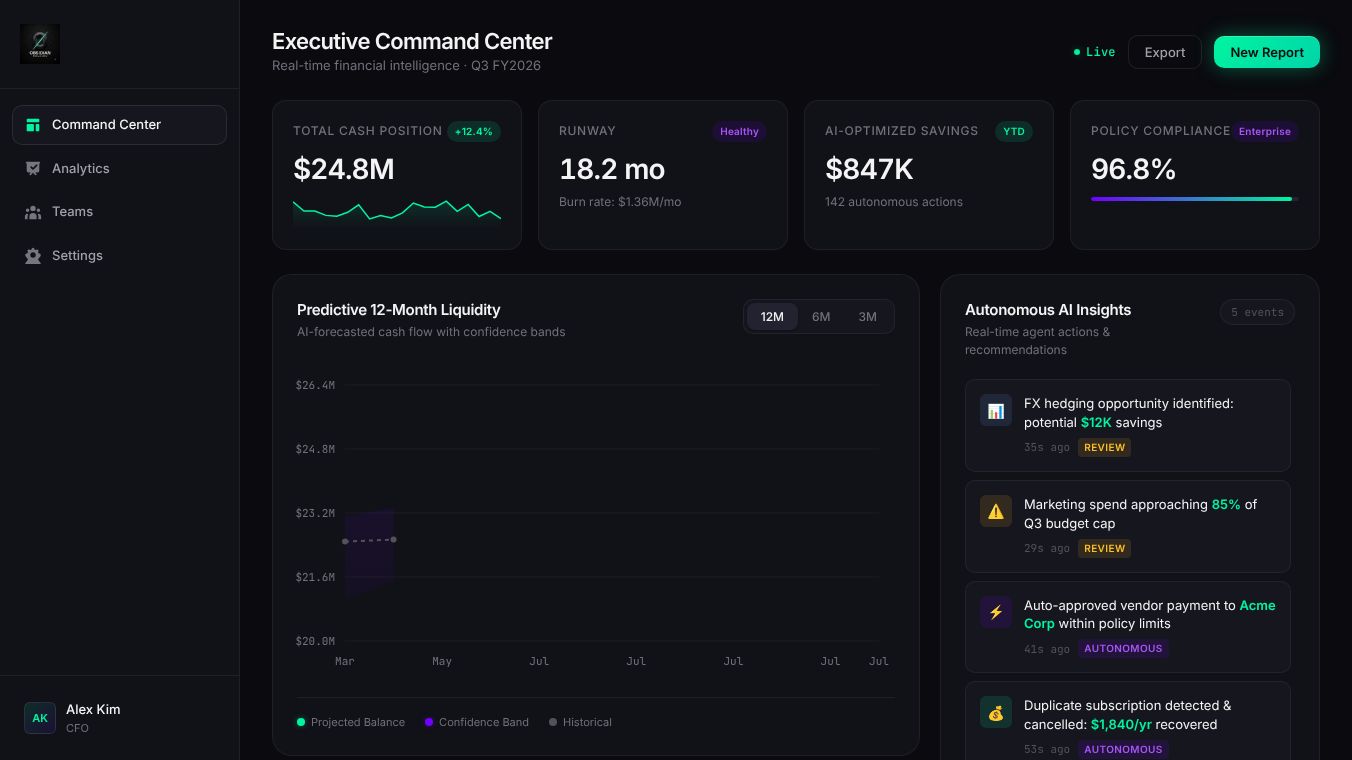The image size is (1352, 760).
Task: Click the company logo in sidebar
Action: coord(40,44)
